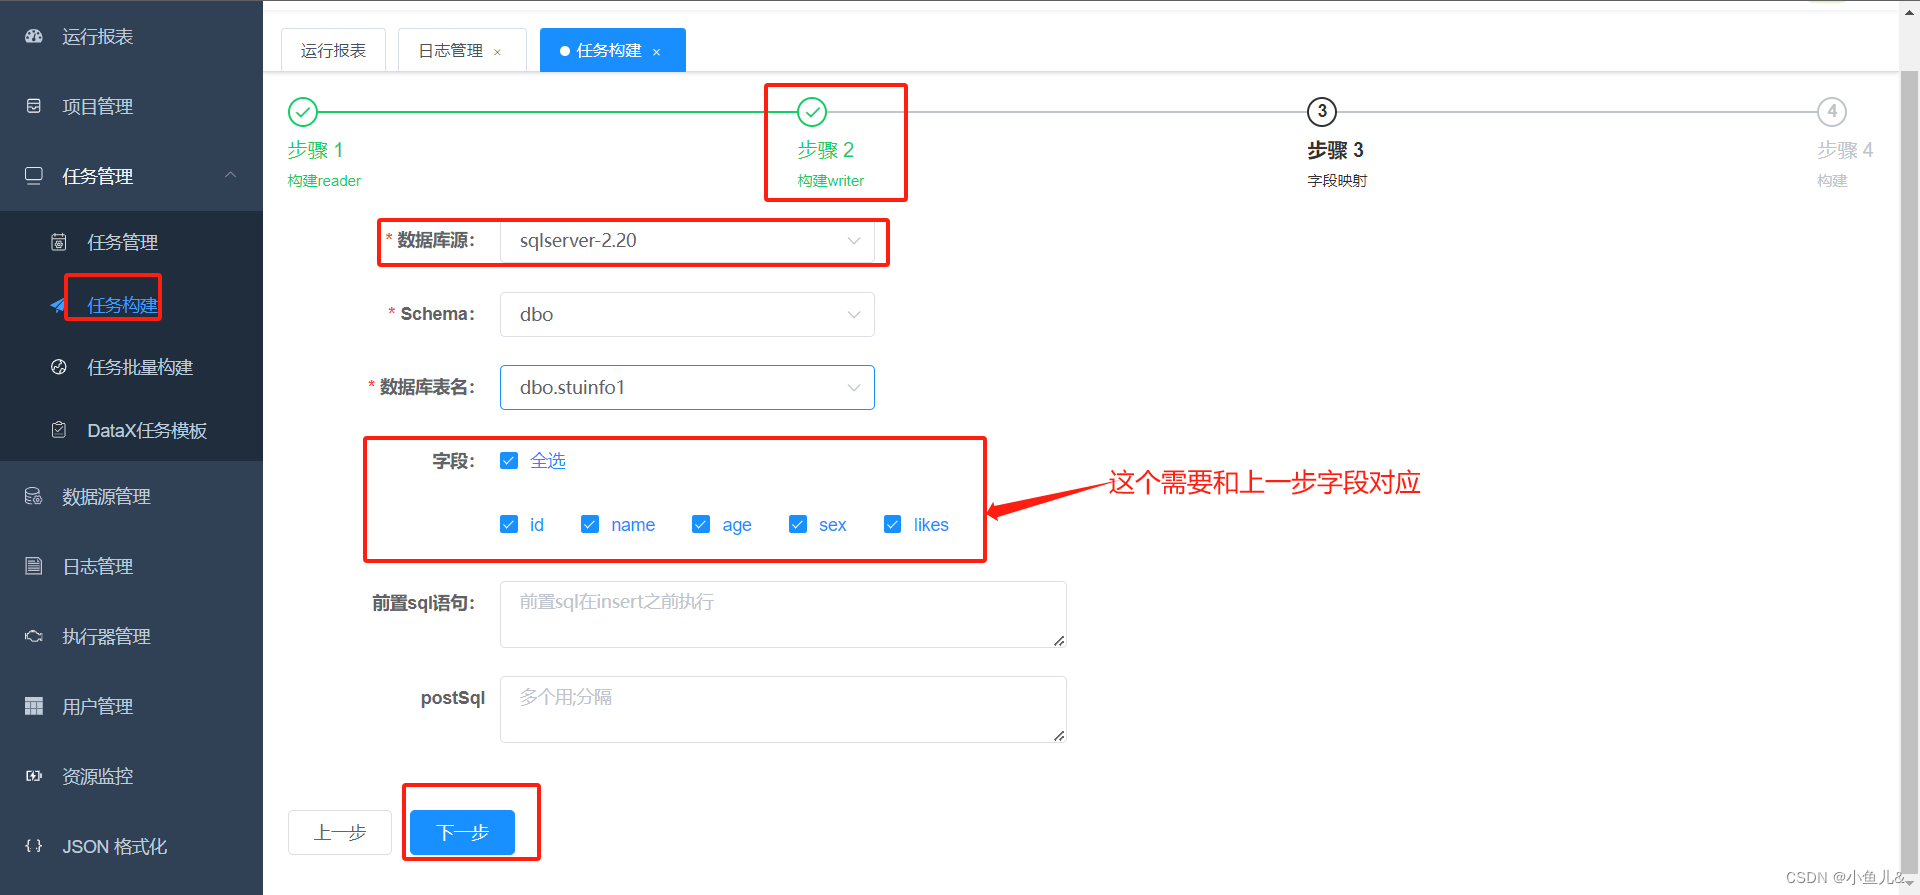Click the 项目管理 sidebar icon
This screenshot has width=1920, height=895.
pos(34,106)
